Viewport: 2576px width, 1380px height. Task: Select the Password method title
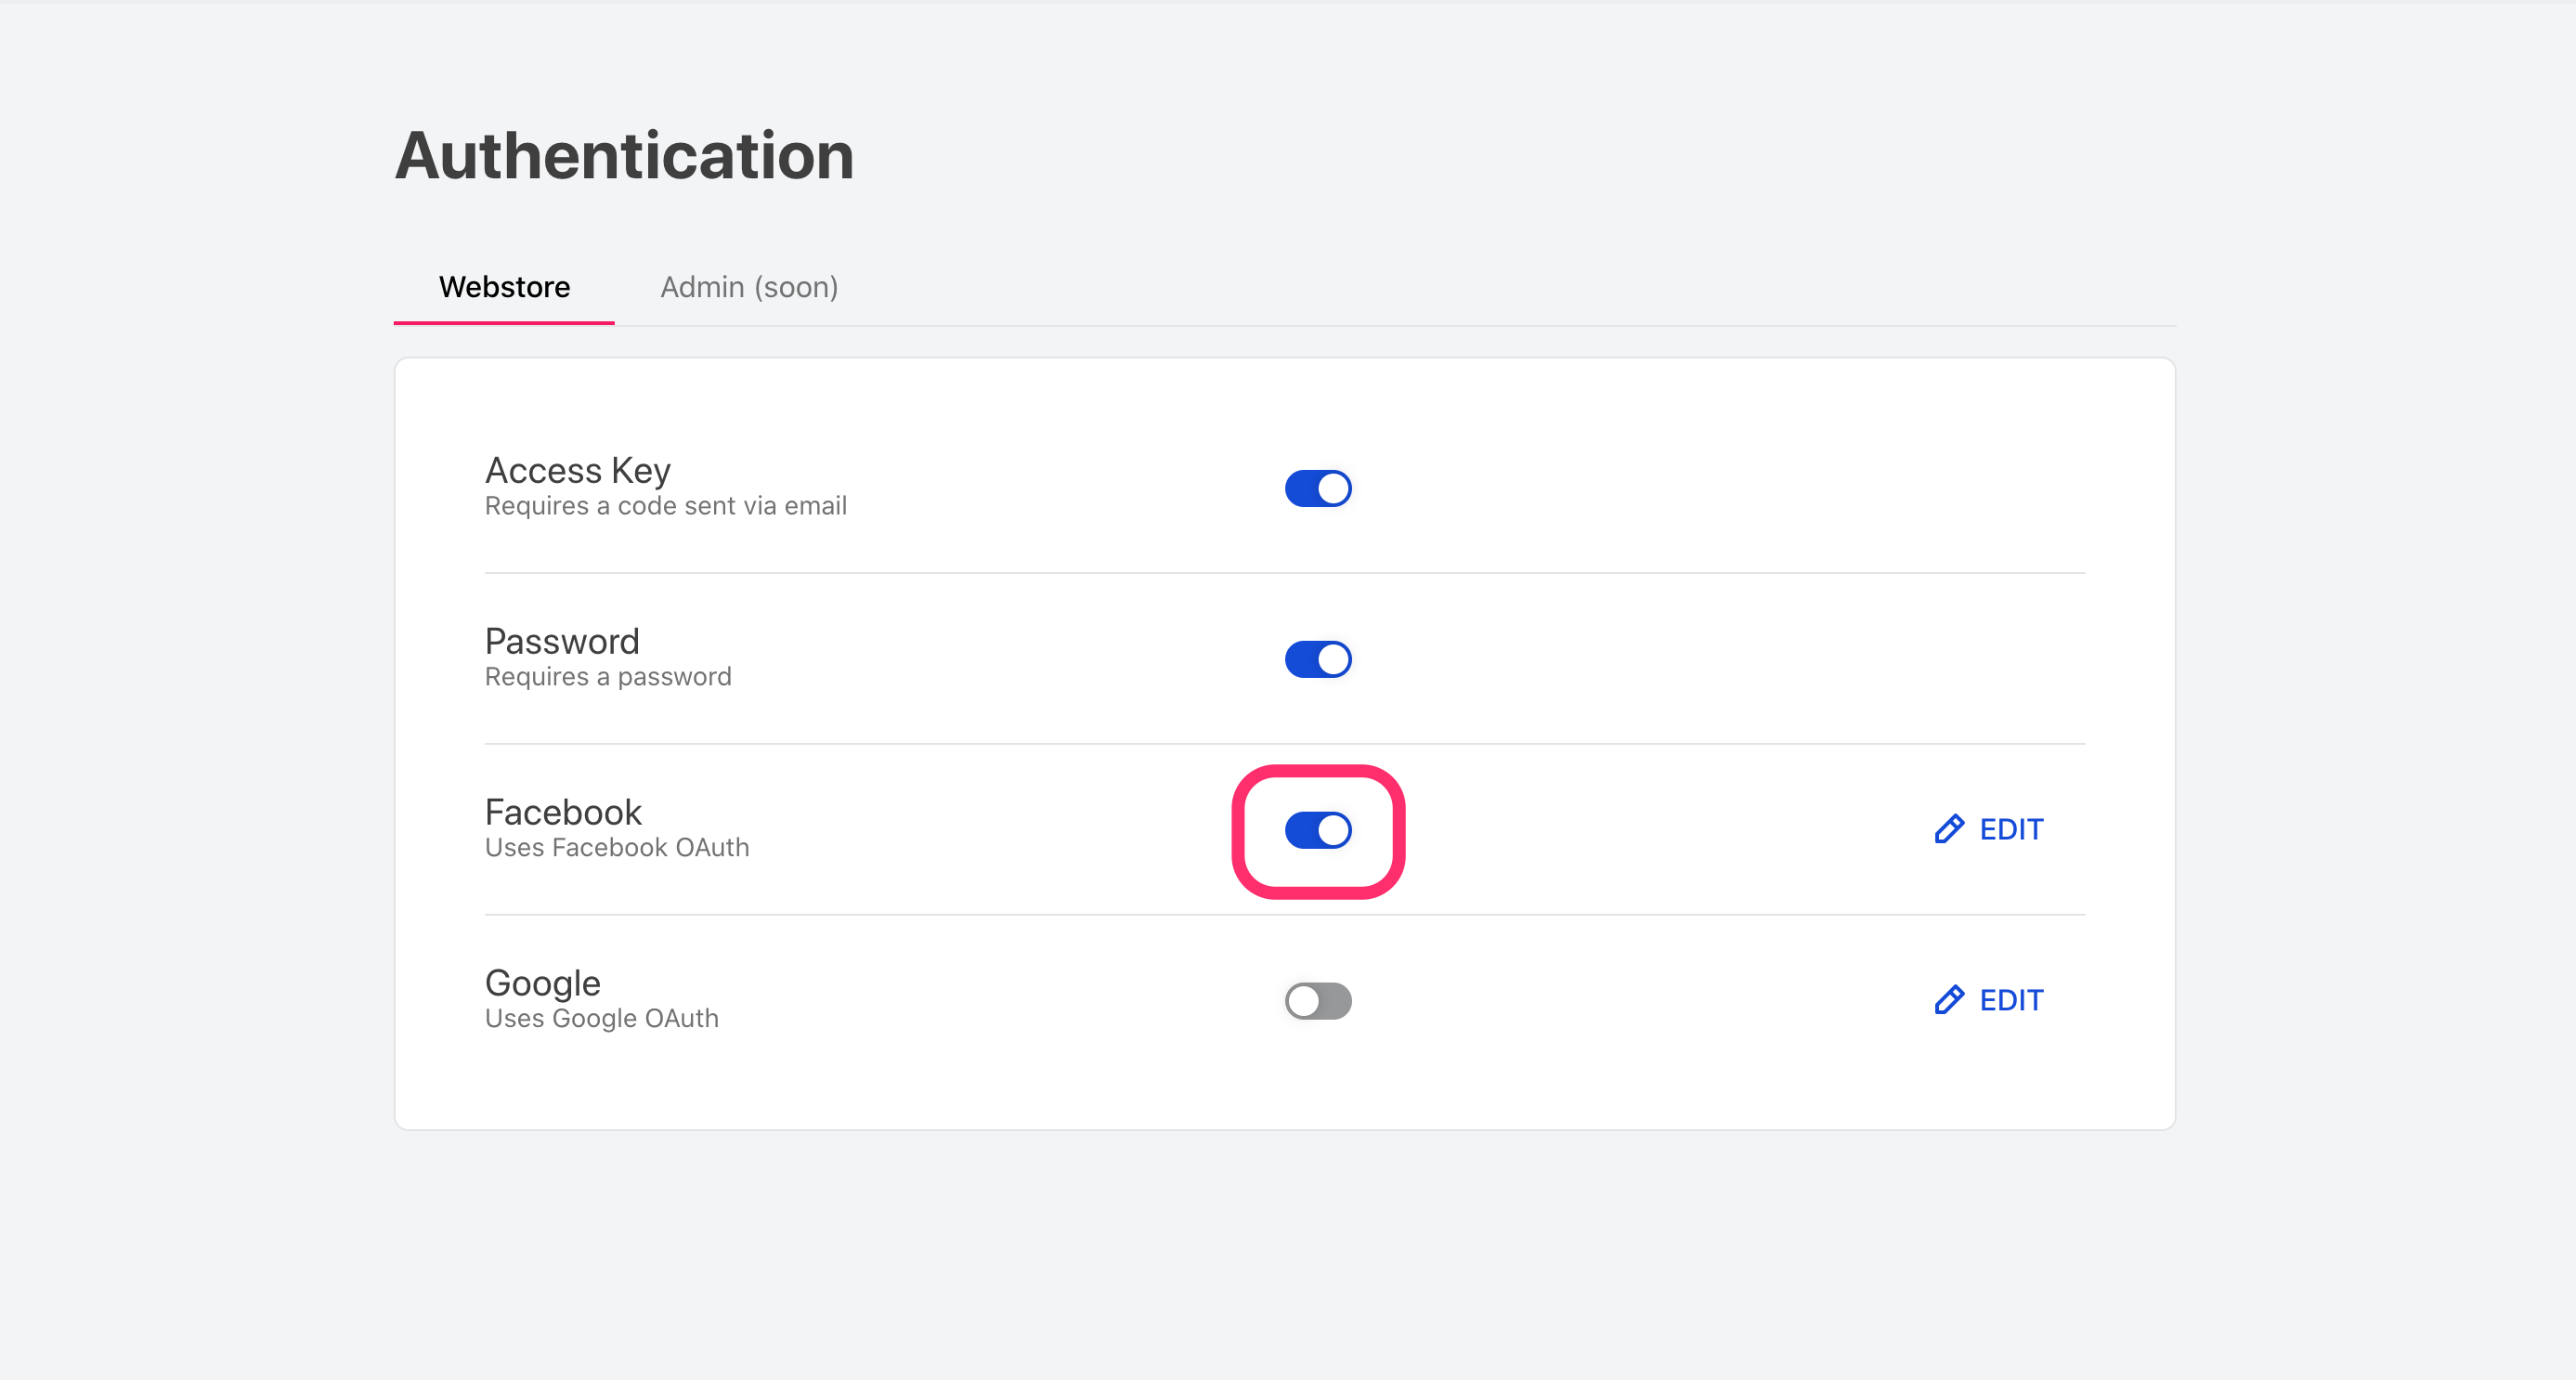click(562, 641)
